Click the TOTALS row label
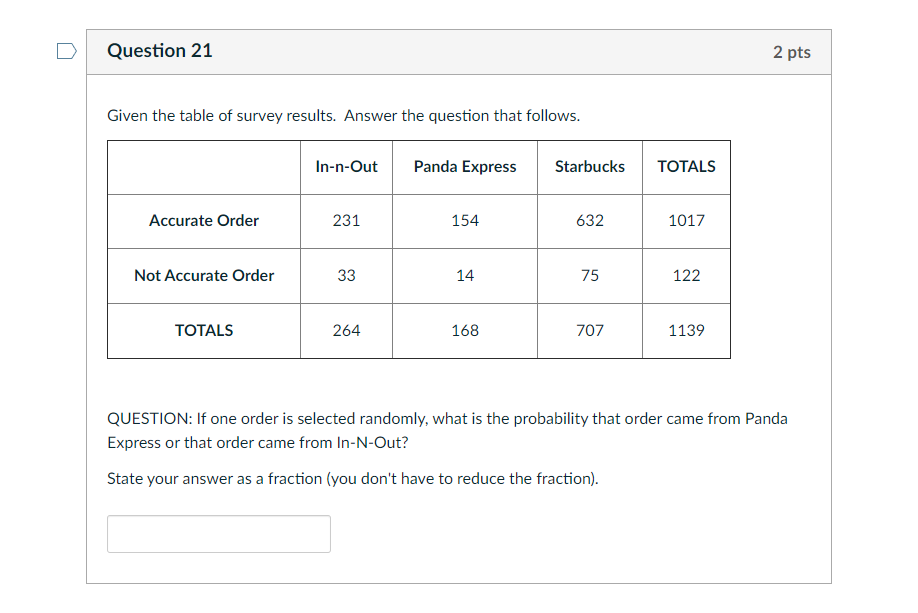Image resolution: width=918 pixels, height=613 pixels. [x=203, y=330]
